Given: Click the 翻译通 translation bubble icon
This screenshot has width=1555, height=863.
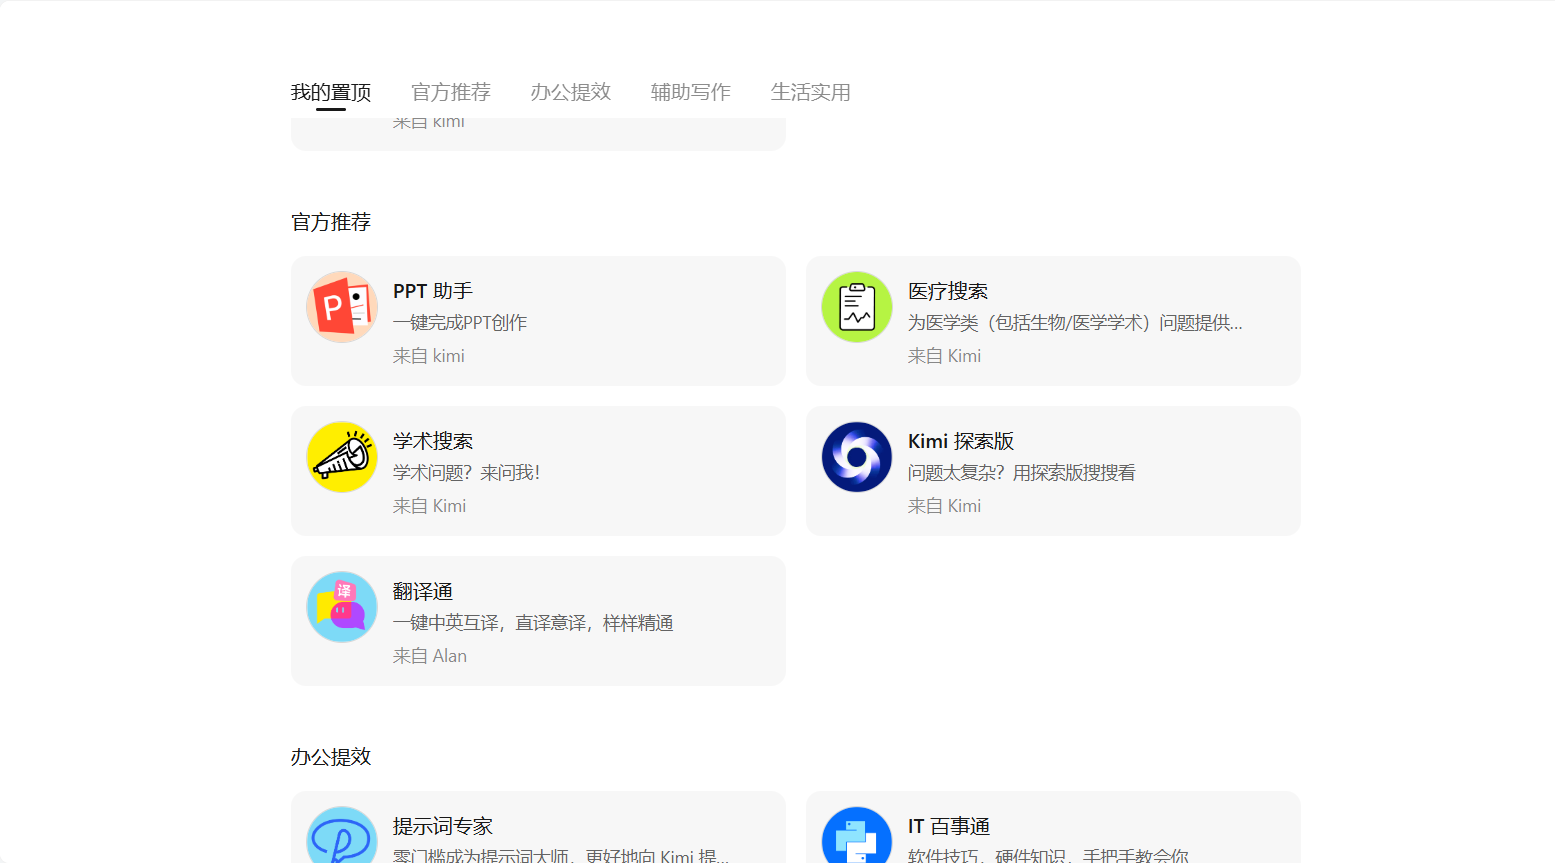Looking at the screenshot, I should click(x=342, y=607).
